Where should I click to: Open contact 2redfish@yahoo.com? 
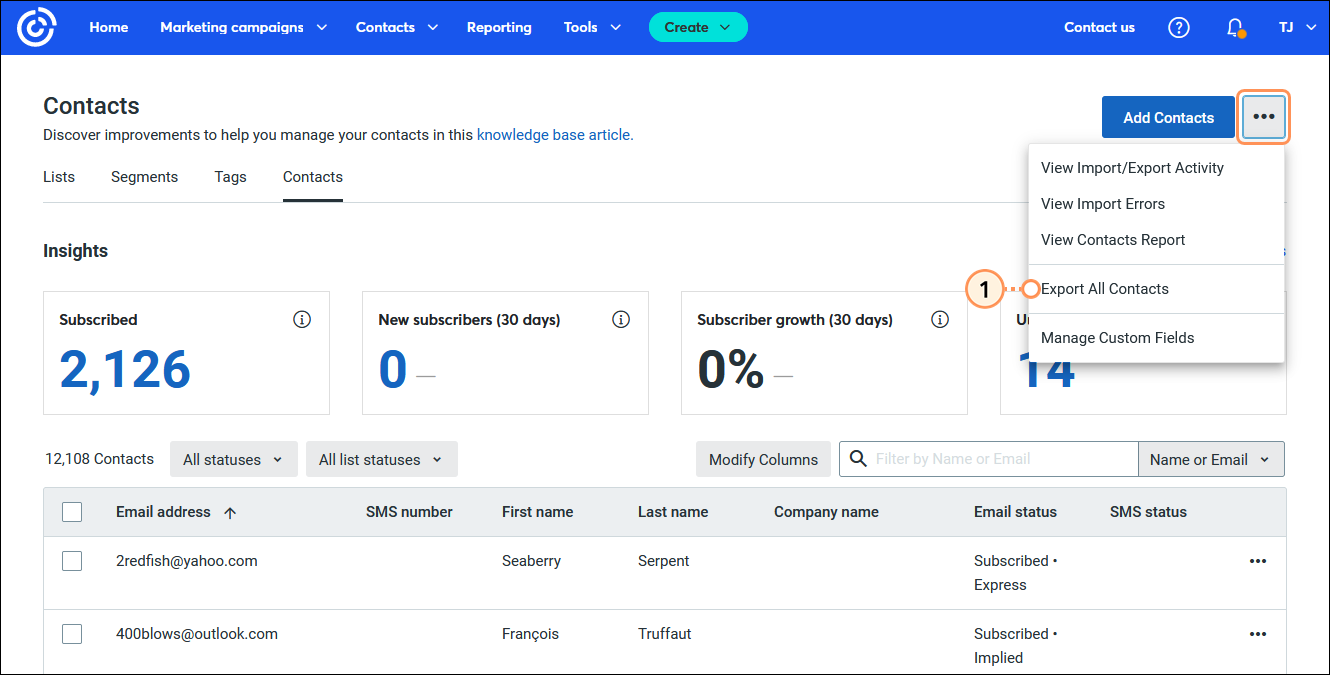point(187,561)
